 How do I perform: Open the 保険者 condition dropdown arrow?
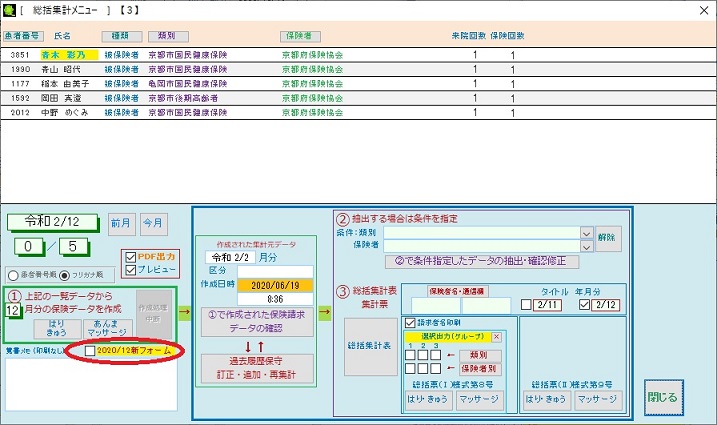coord(587,247)
